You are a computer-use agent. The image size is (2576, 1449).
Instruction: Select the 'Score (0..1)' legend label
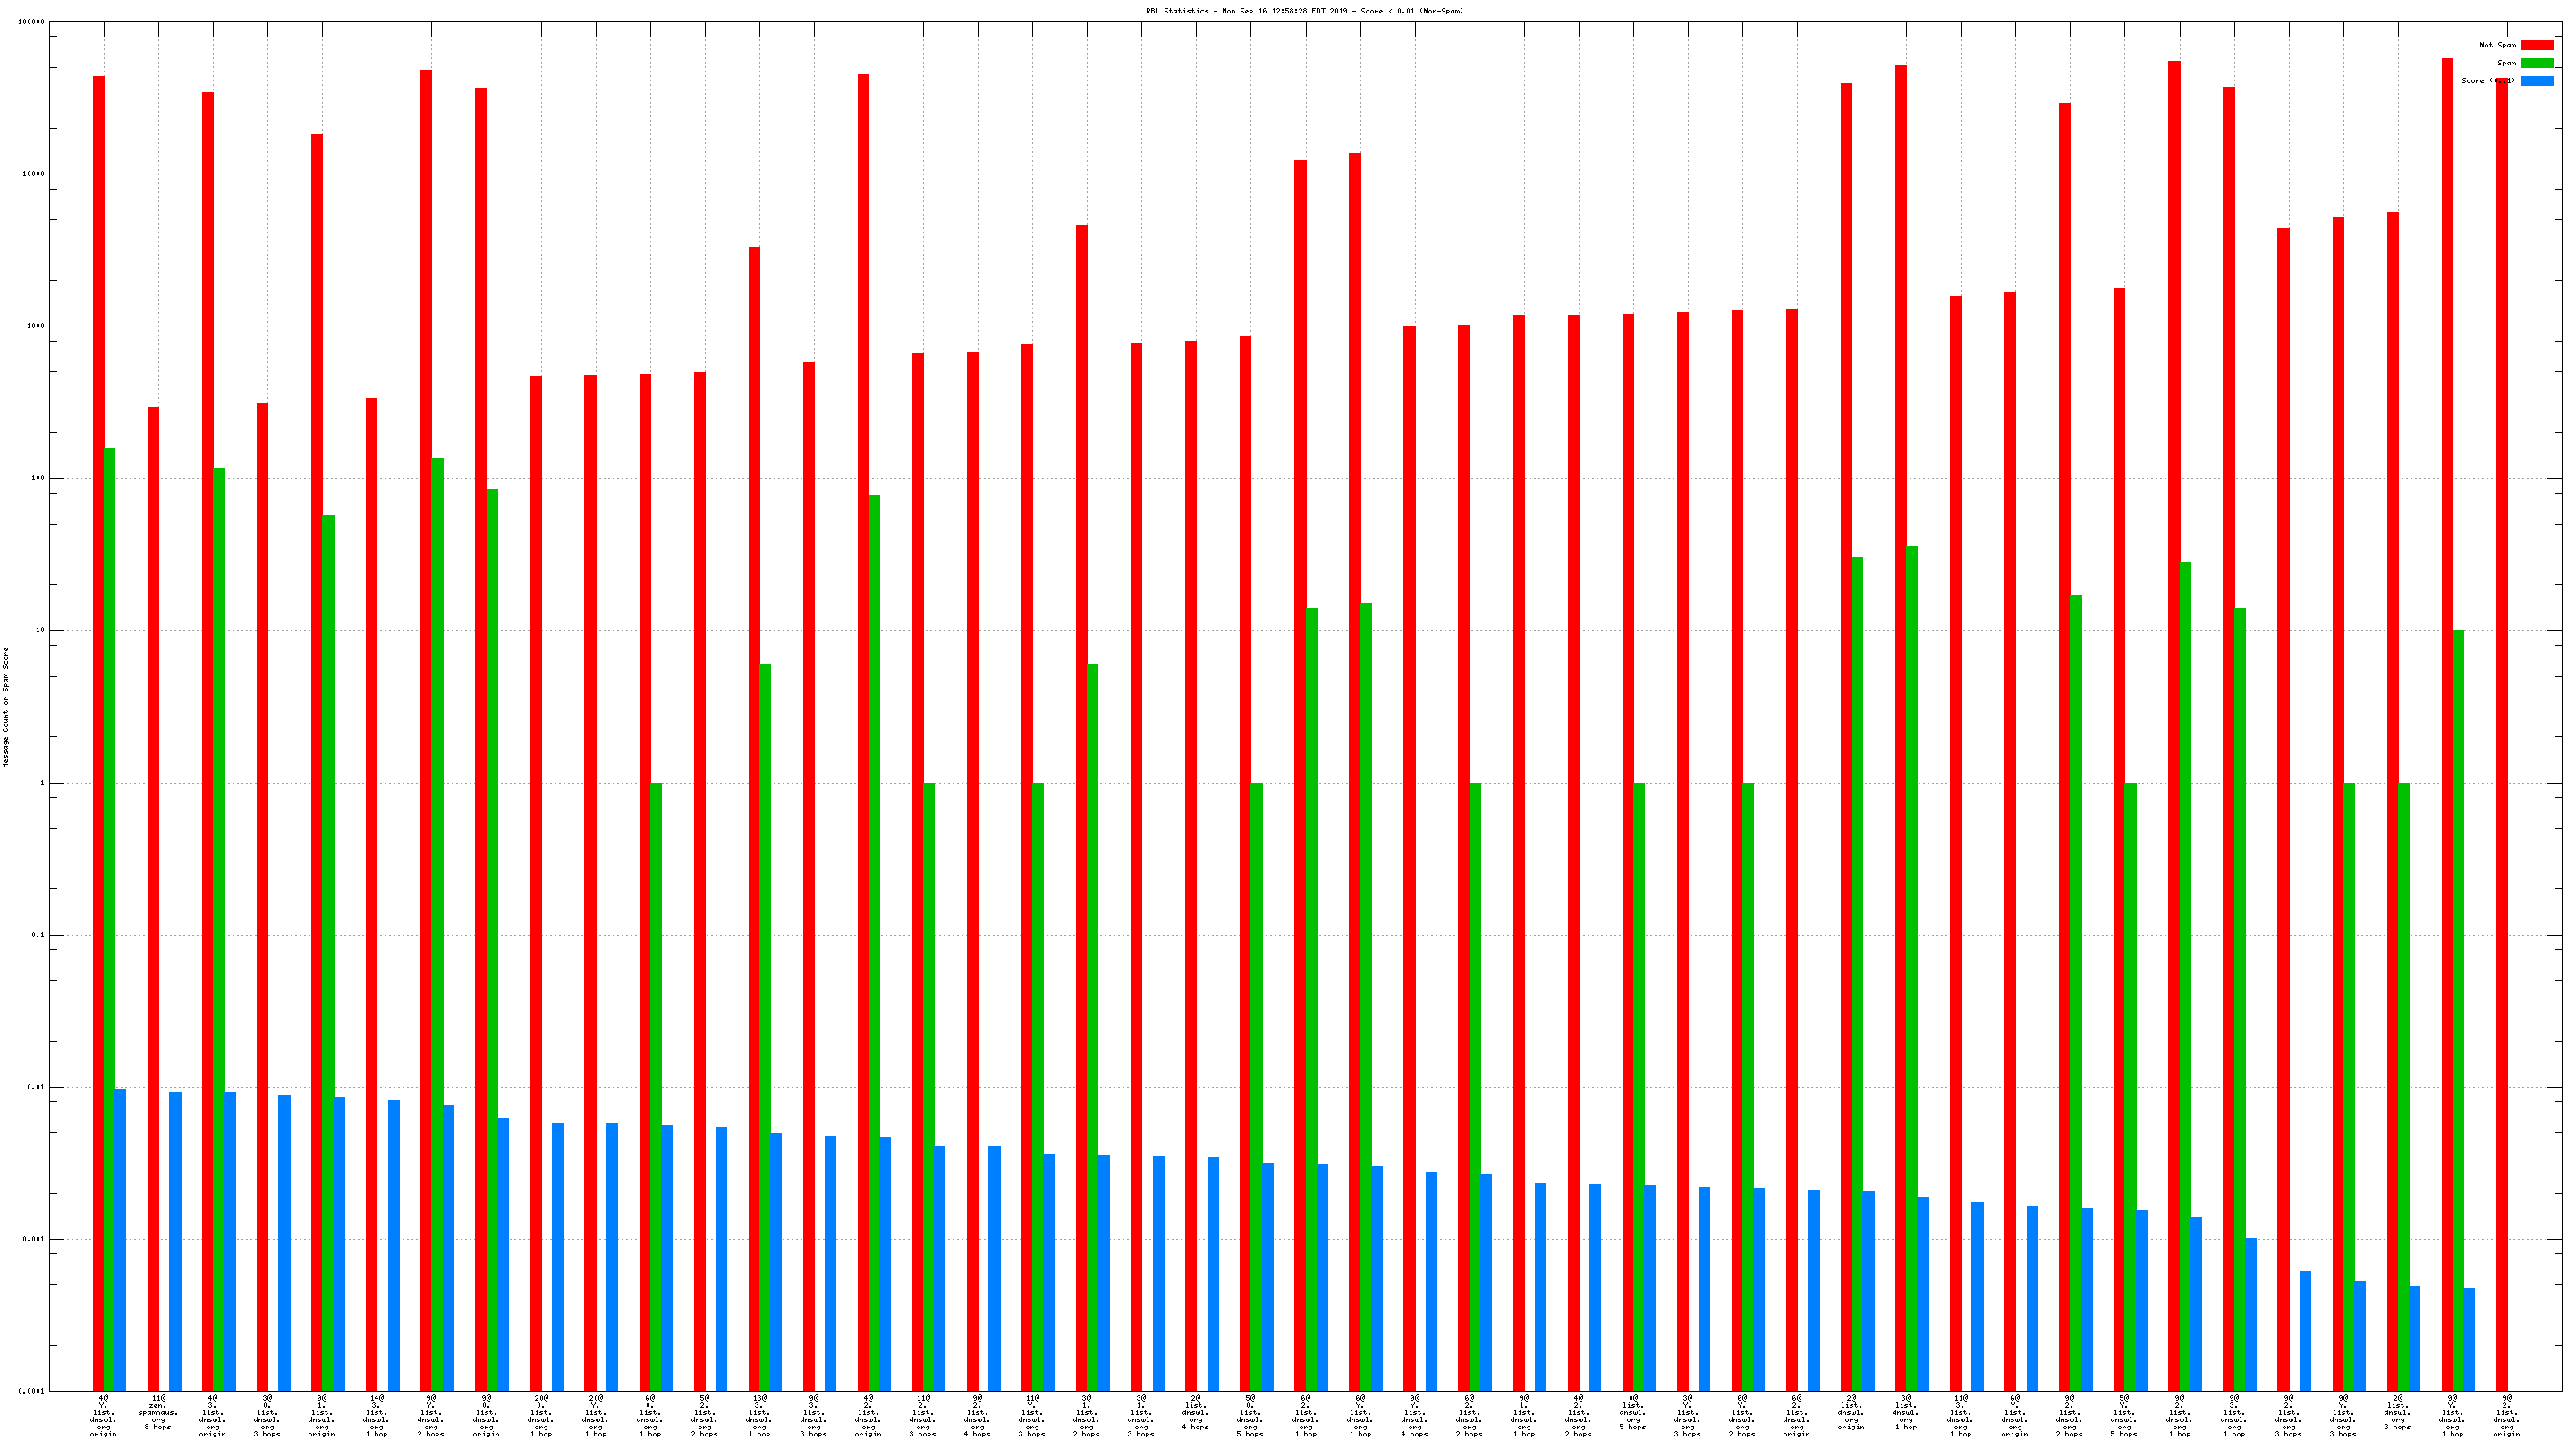tap(2488, 81)
